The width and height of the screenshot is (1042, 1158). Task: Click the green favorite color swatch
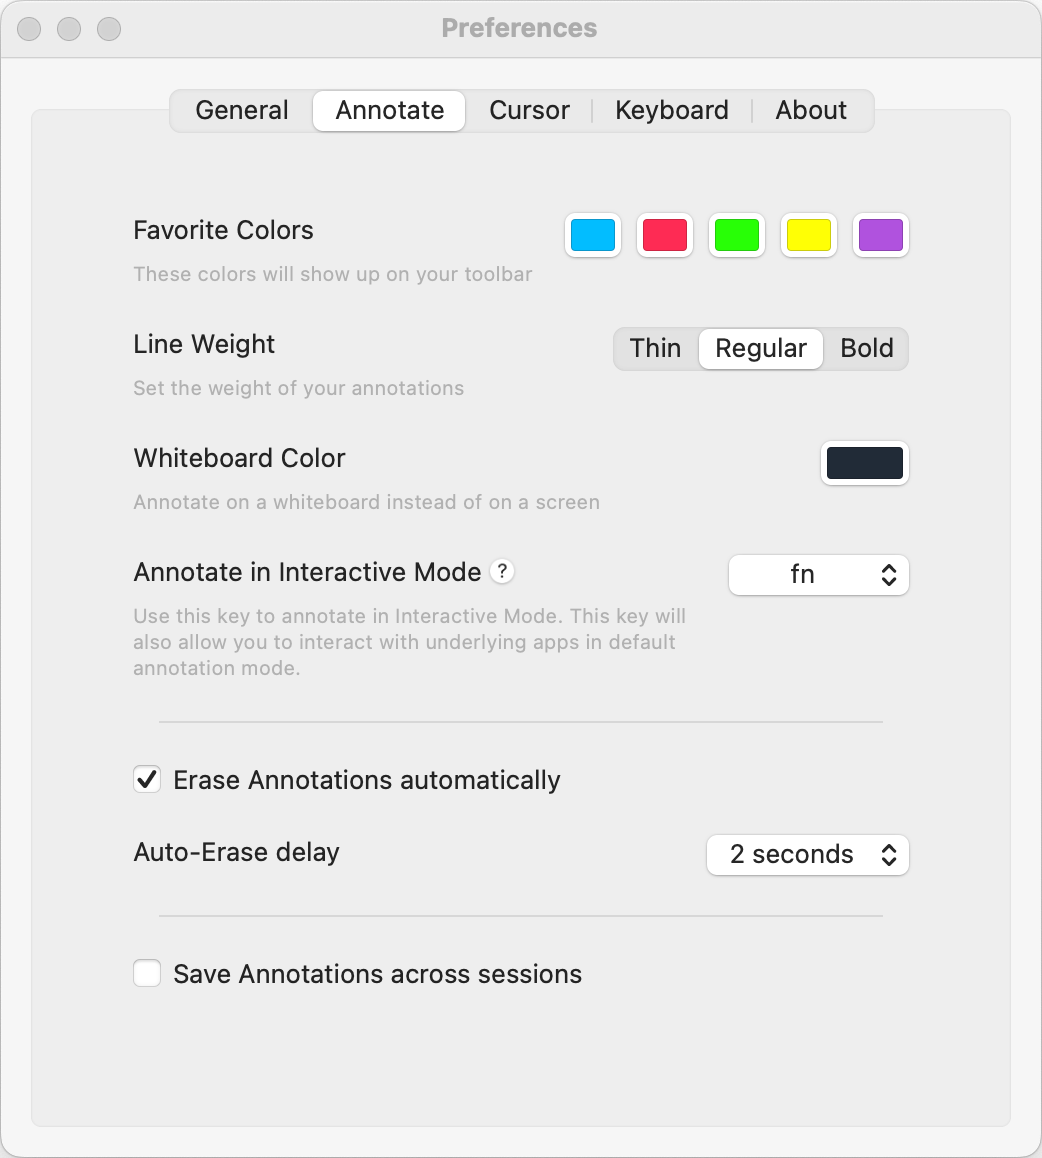pos(737,236)
